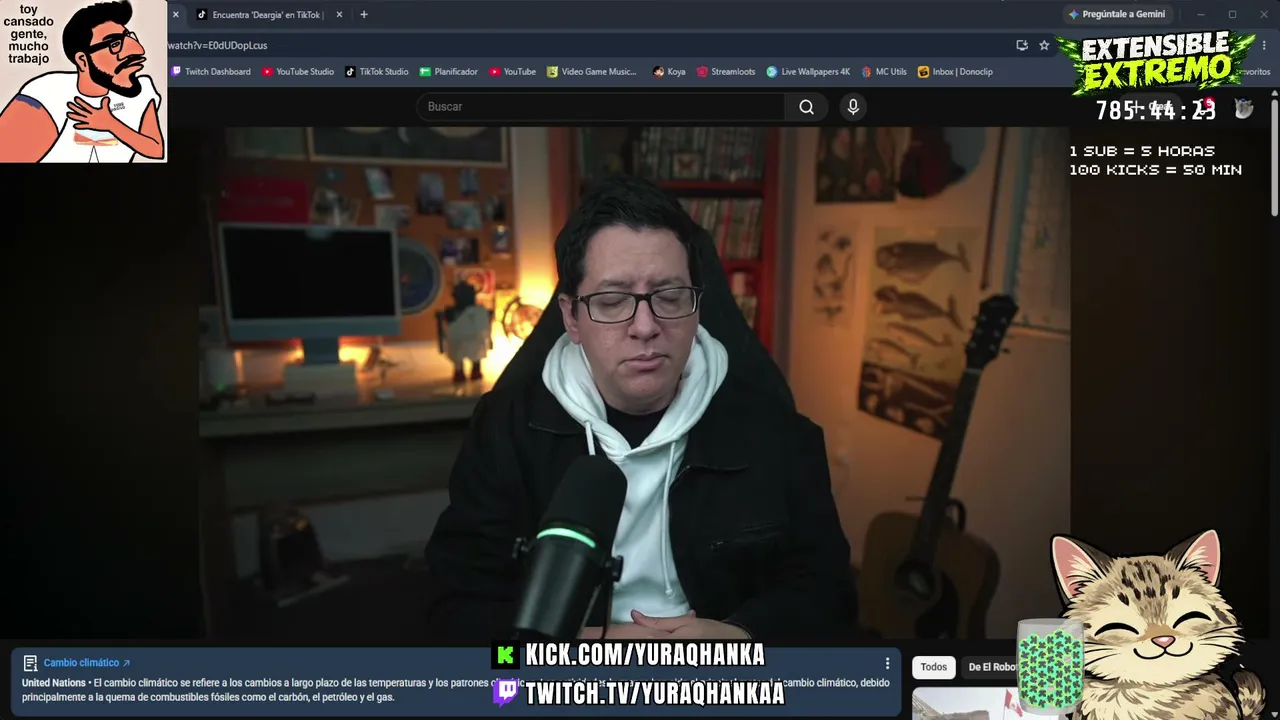1280x720 pixels.
Task: Open the Video Game Music bookmark
Action: point(592,72)
